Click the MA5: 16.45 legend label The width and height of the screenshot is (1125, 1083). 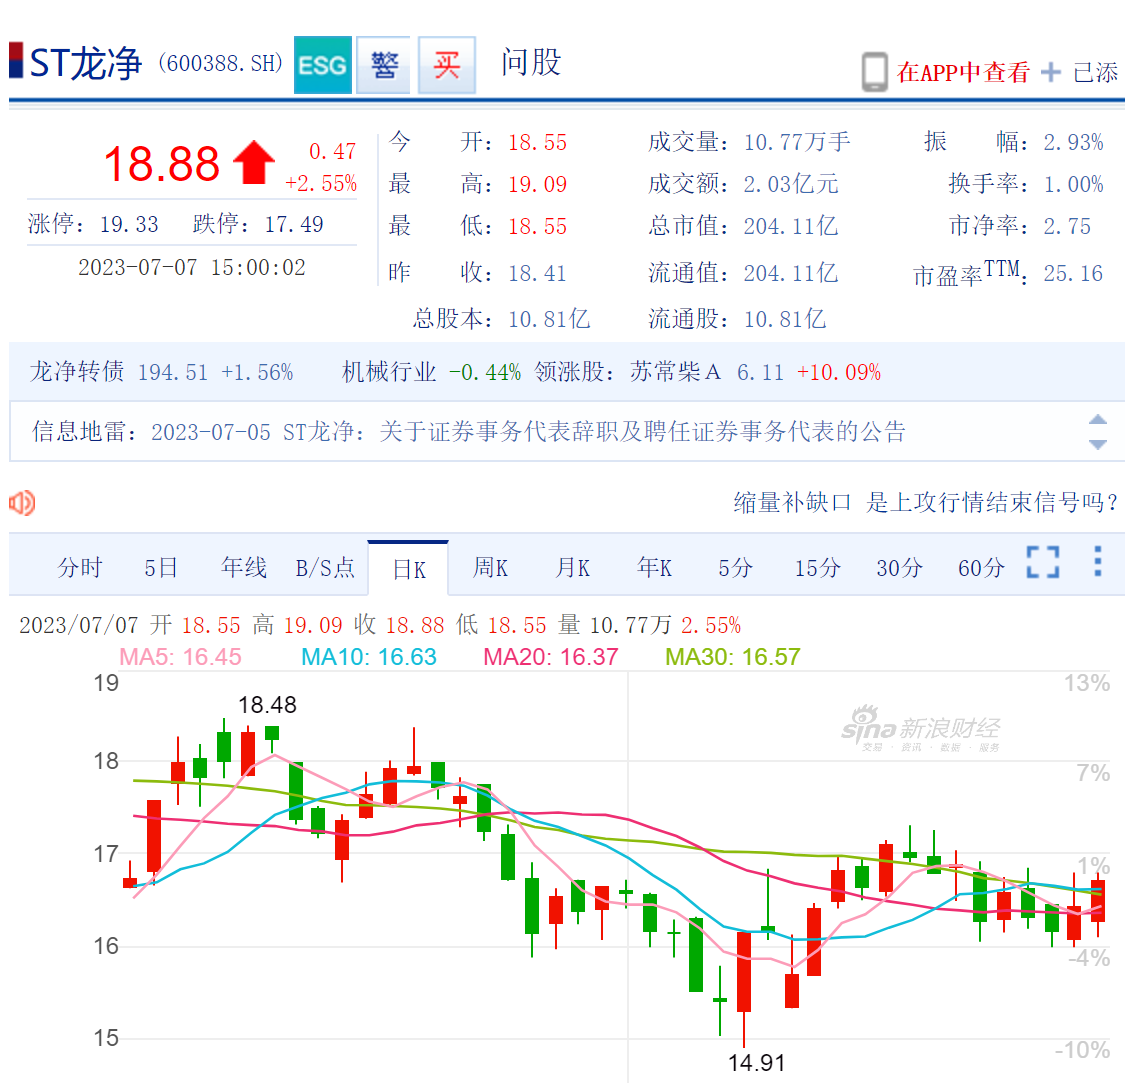coord(180,657)
